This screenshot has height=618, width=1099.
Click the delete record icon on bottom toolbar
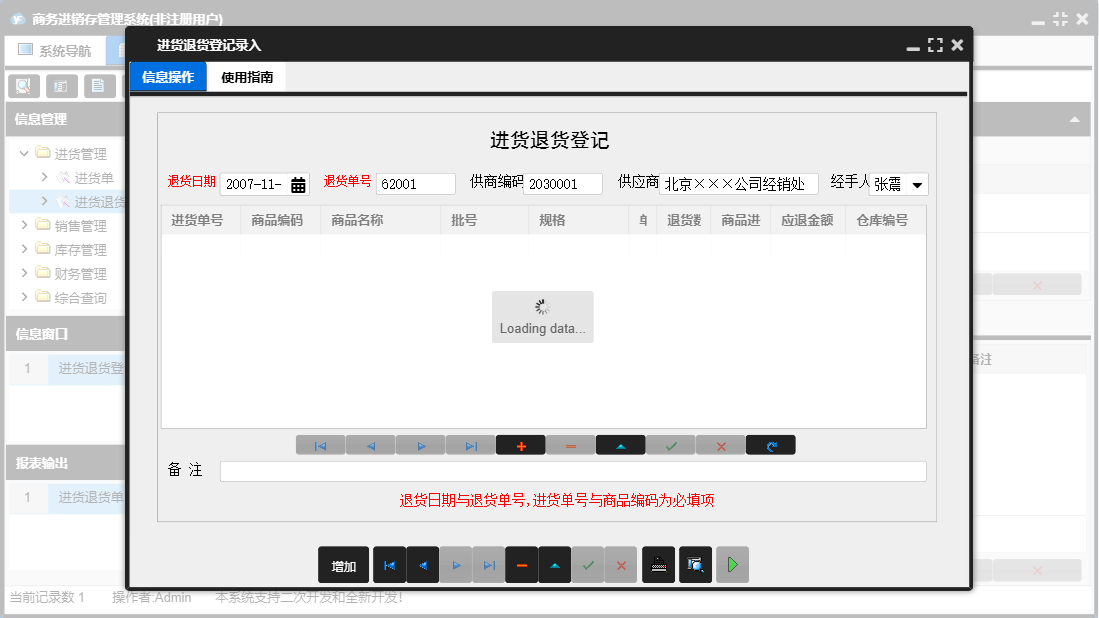[x=521, y=565]
